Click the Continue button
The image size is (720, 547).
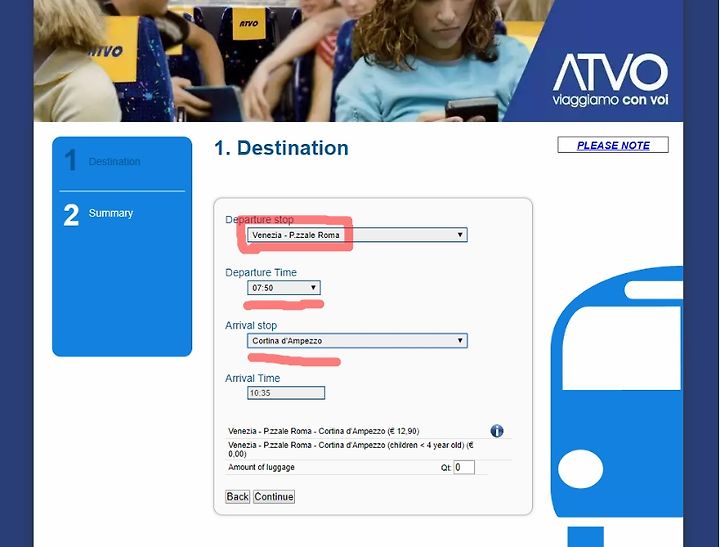(x=274, y=496)
